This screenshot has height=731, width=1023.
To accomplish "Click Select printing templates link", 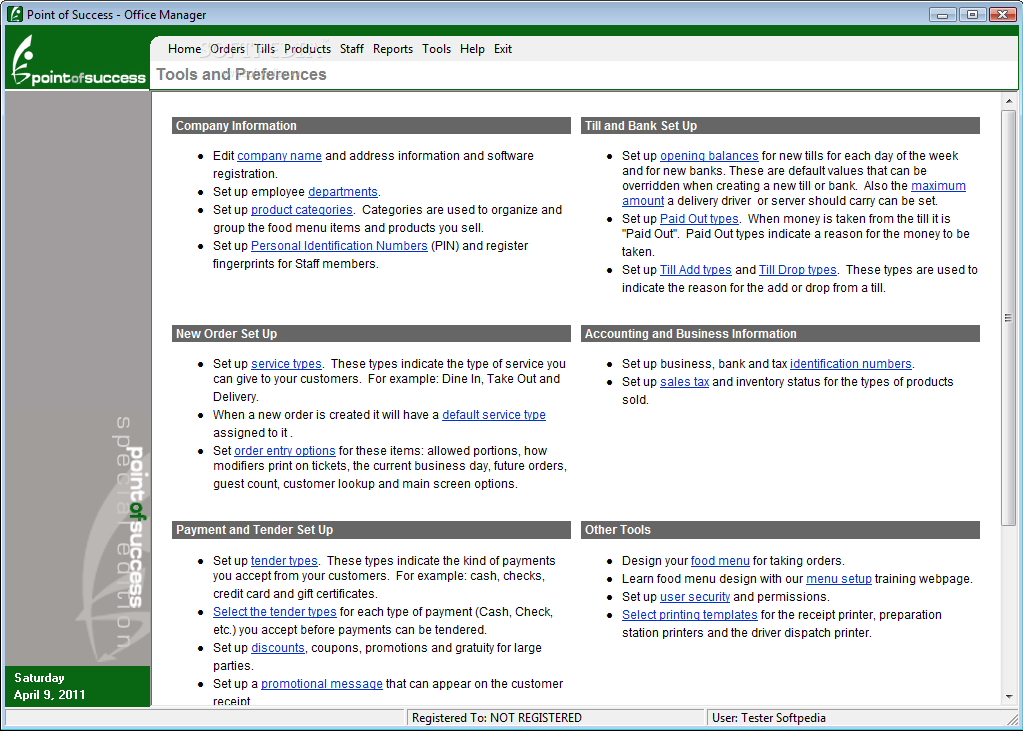I will [x=690, y=615].
